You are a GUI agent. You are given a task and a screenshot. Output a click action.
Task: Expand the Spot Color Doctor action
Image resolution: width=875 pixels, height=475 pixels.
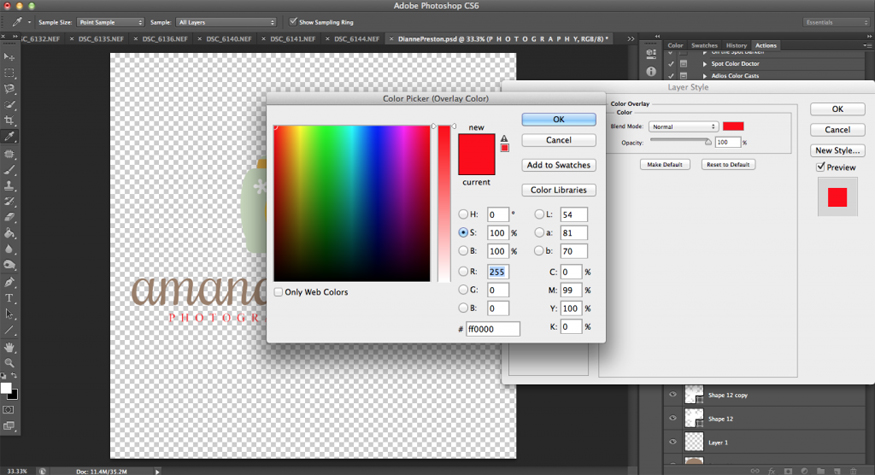(704, 64)
